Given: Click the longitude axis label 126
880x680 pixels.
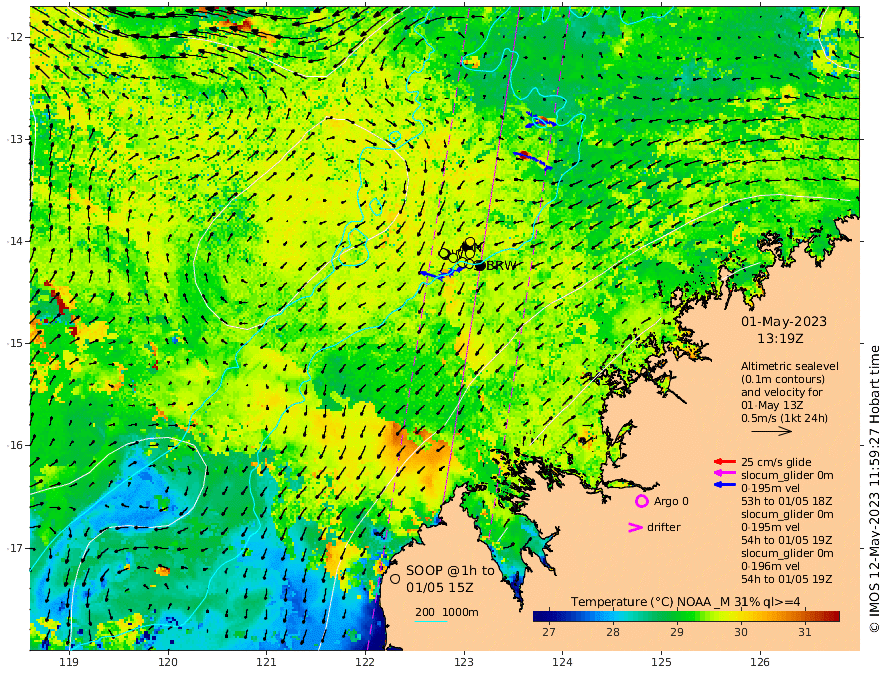Looking at the screenshot, I should click(x=760, y=663).
